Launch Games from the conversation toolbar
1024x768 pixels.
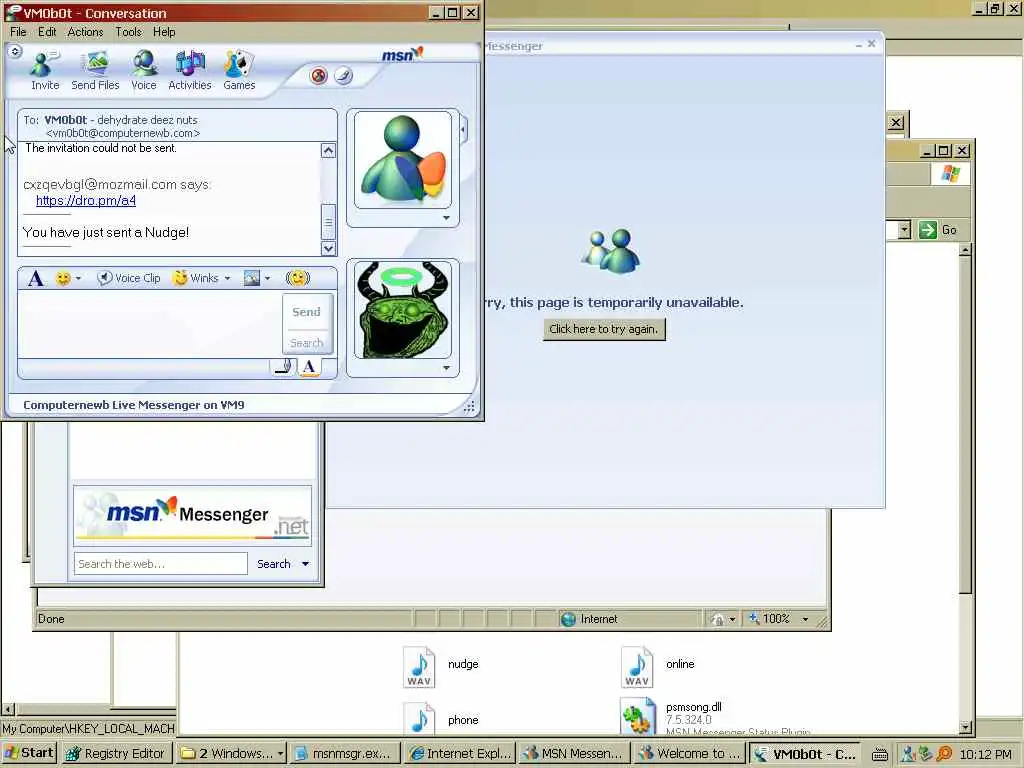tap(239, 71)
